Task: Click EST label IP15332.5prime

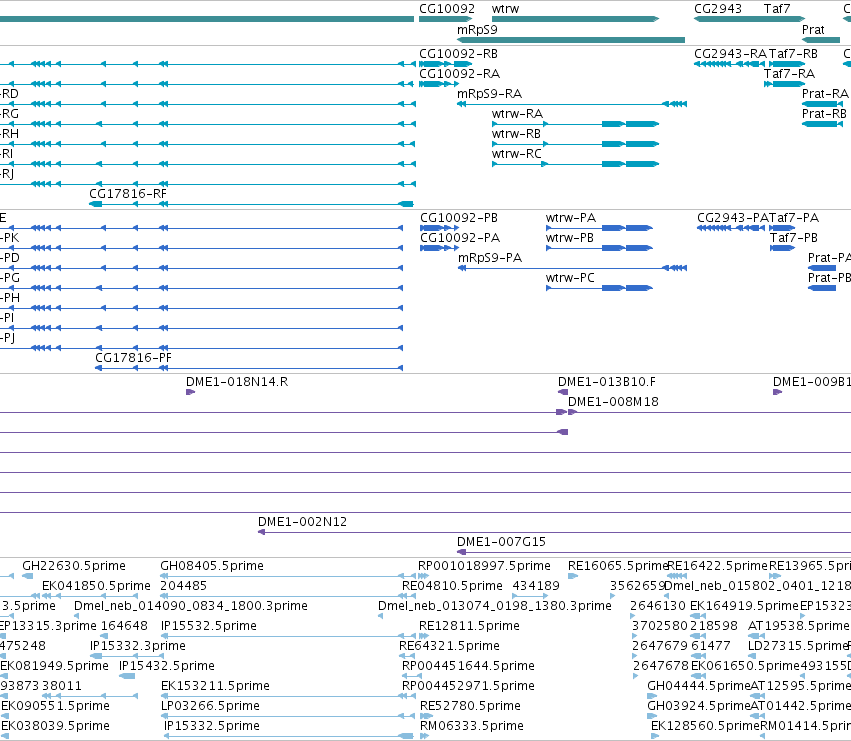Action: [x=212, y=726]
